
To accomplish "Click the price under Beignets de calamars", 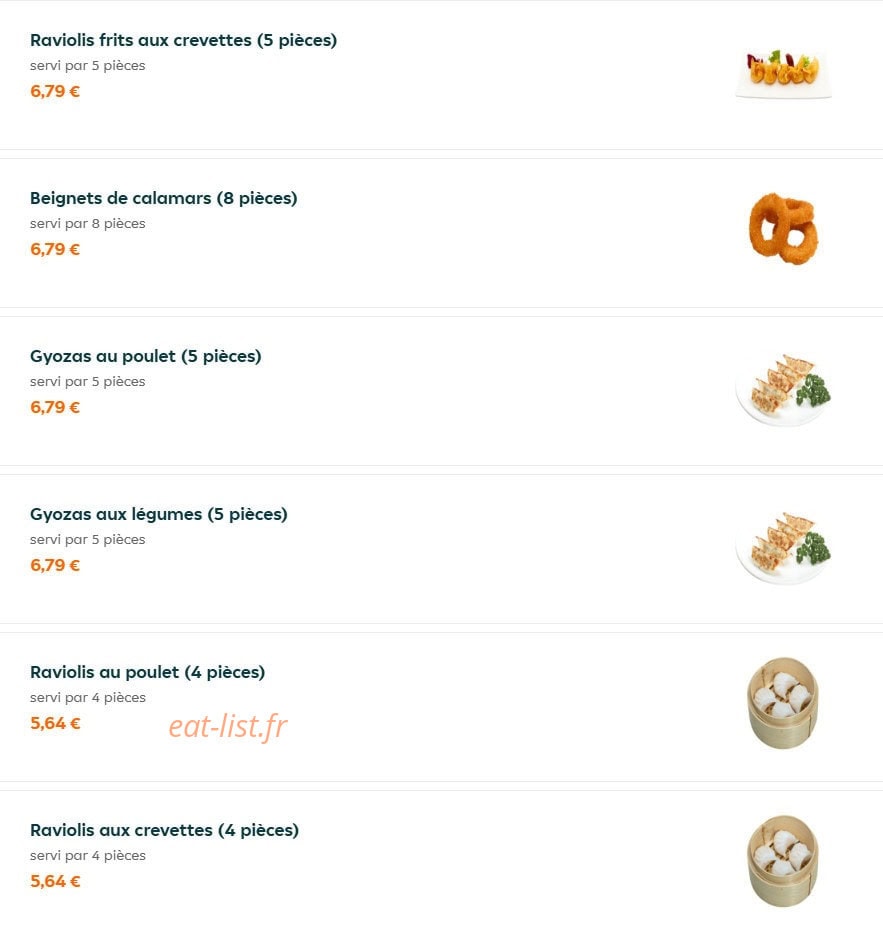I will [x=55, y=249].
